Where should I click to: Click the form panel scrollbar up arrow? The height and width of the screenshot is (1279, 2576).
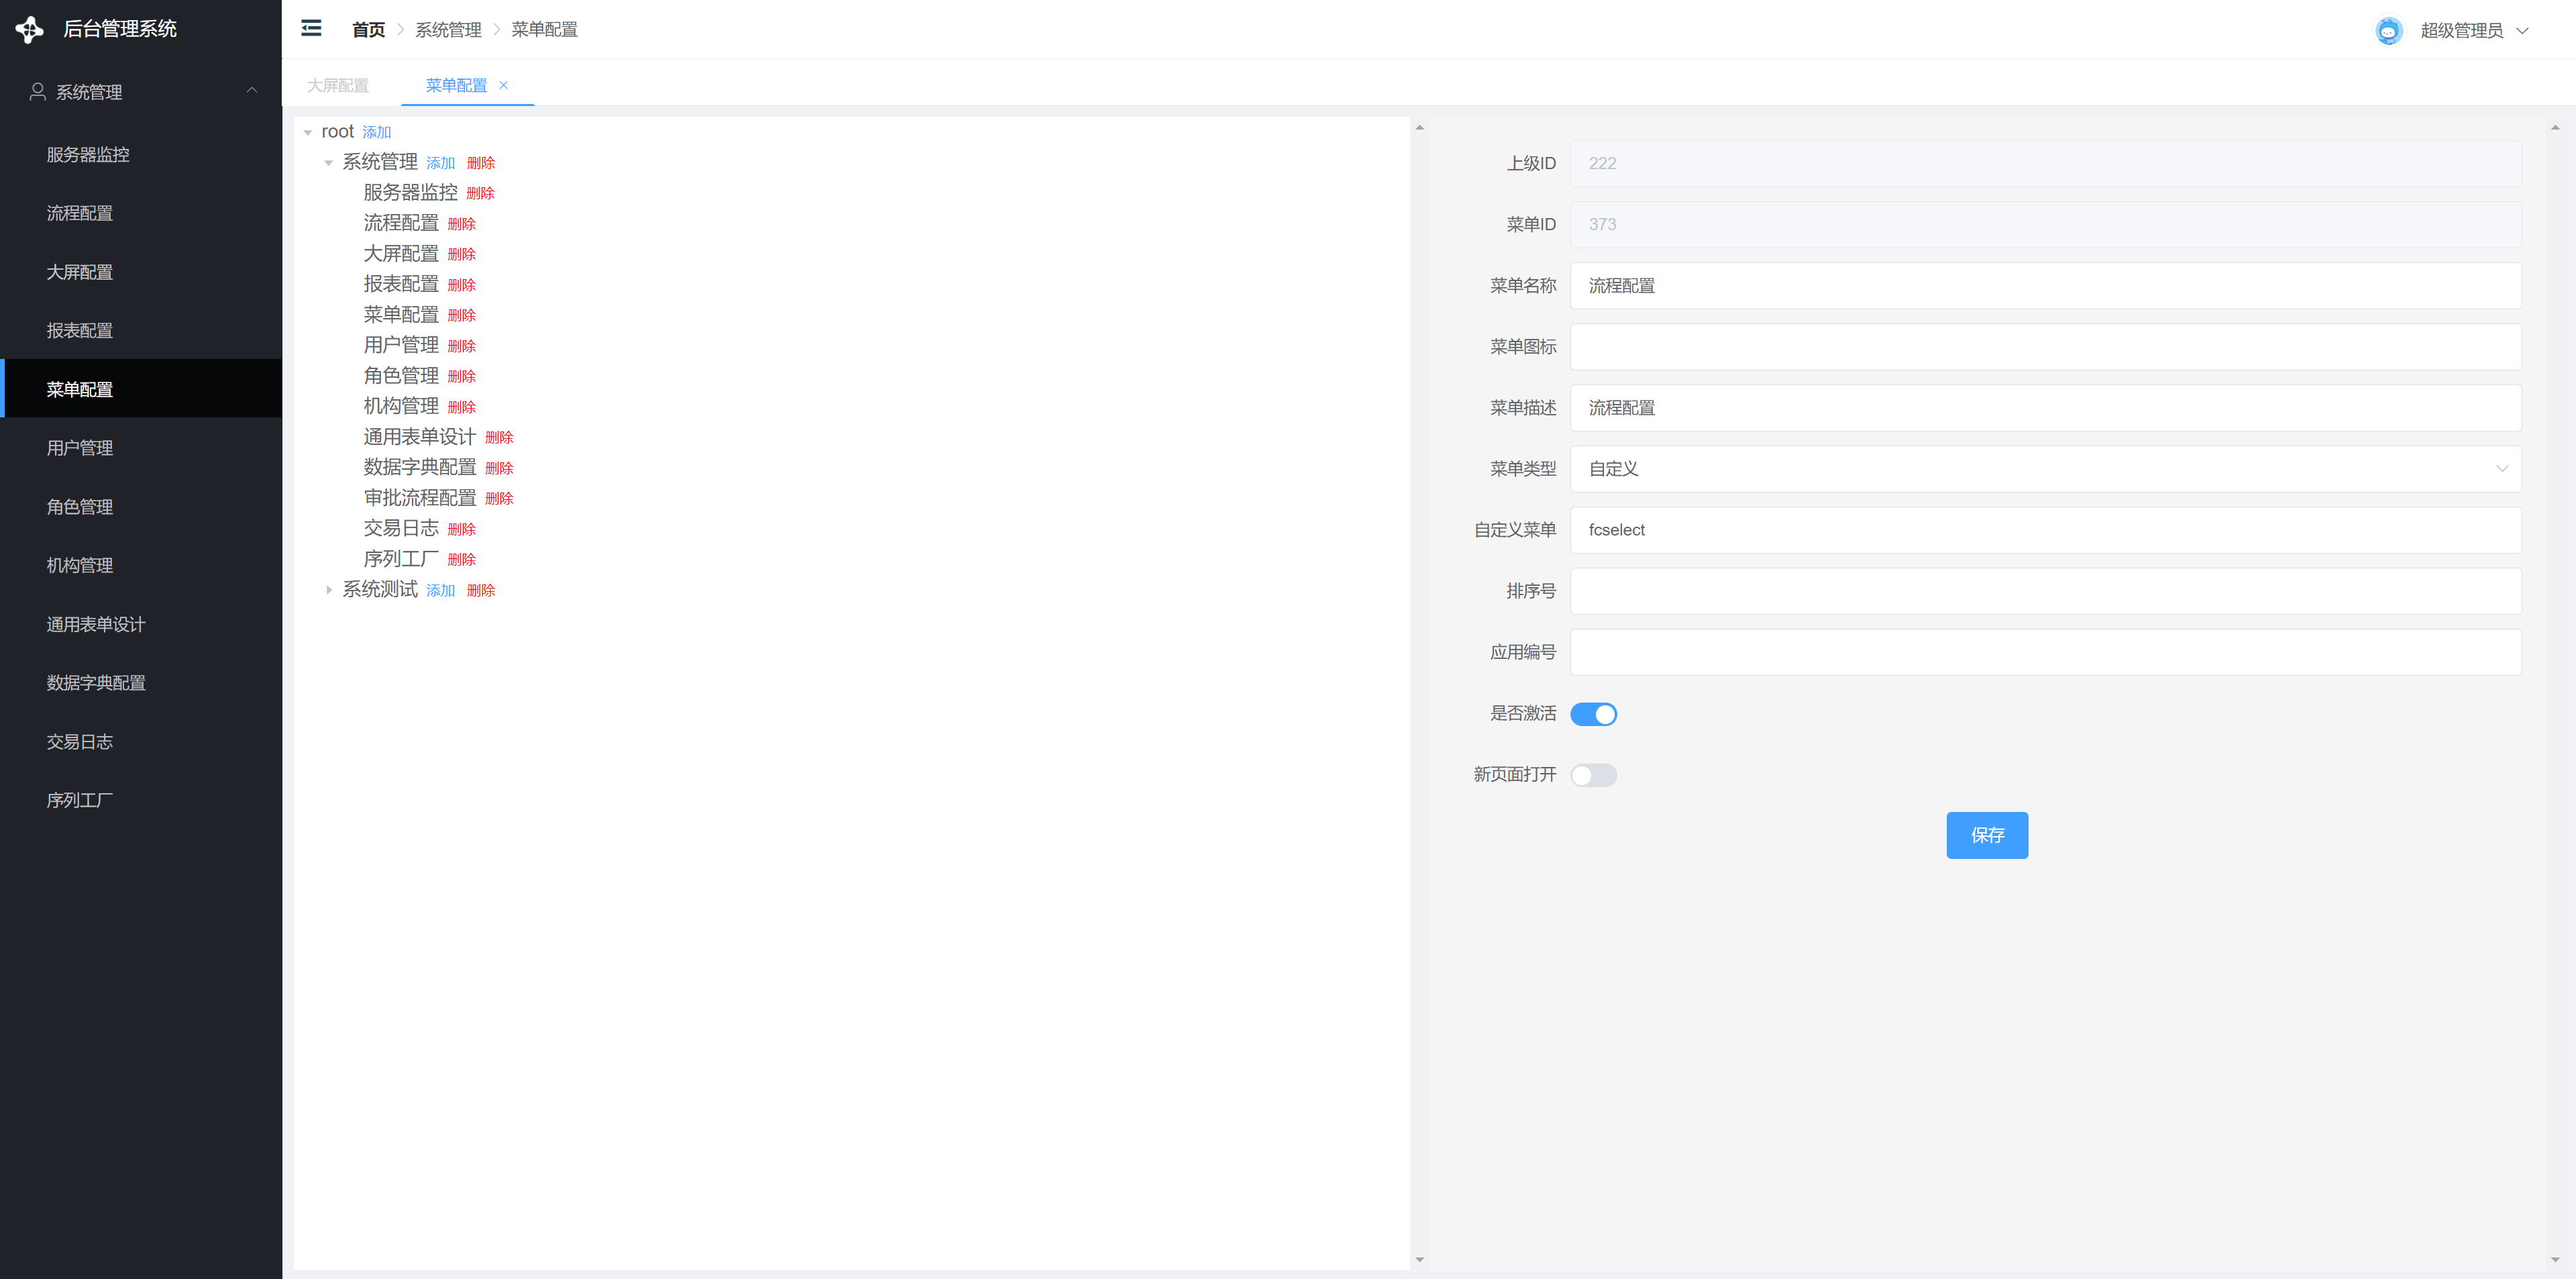(x=2555, y=128)
